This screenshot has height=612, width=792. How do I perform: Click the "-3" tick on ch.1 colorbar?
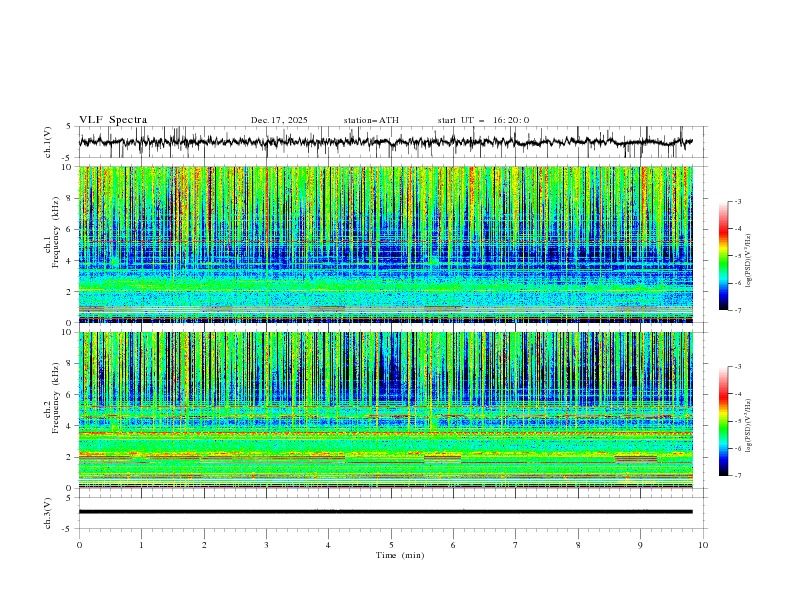click(737, 201)
